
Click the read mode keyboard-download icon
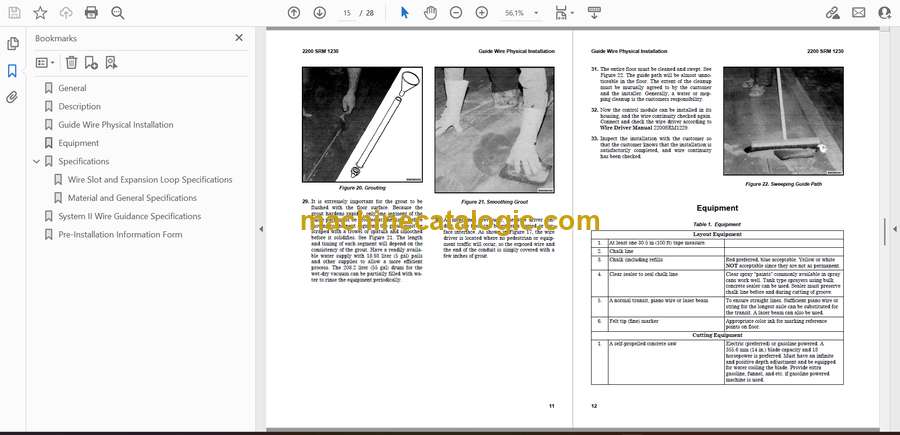pyautogui.click(x=594, y=13)
